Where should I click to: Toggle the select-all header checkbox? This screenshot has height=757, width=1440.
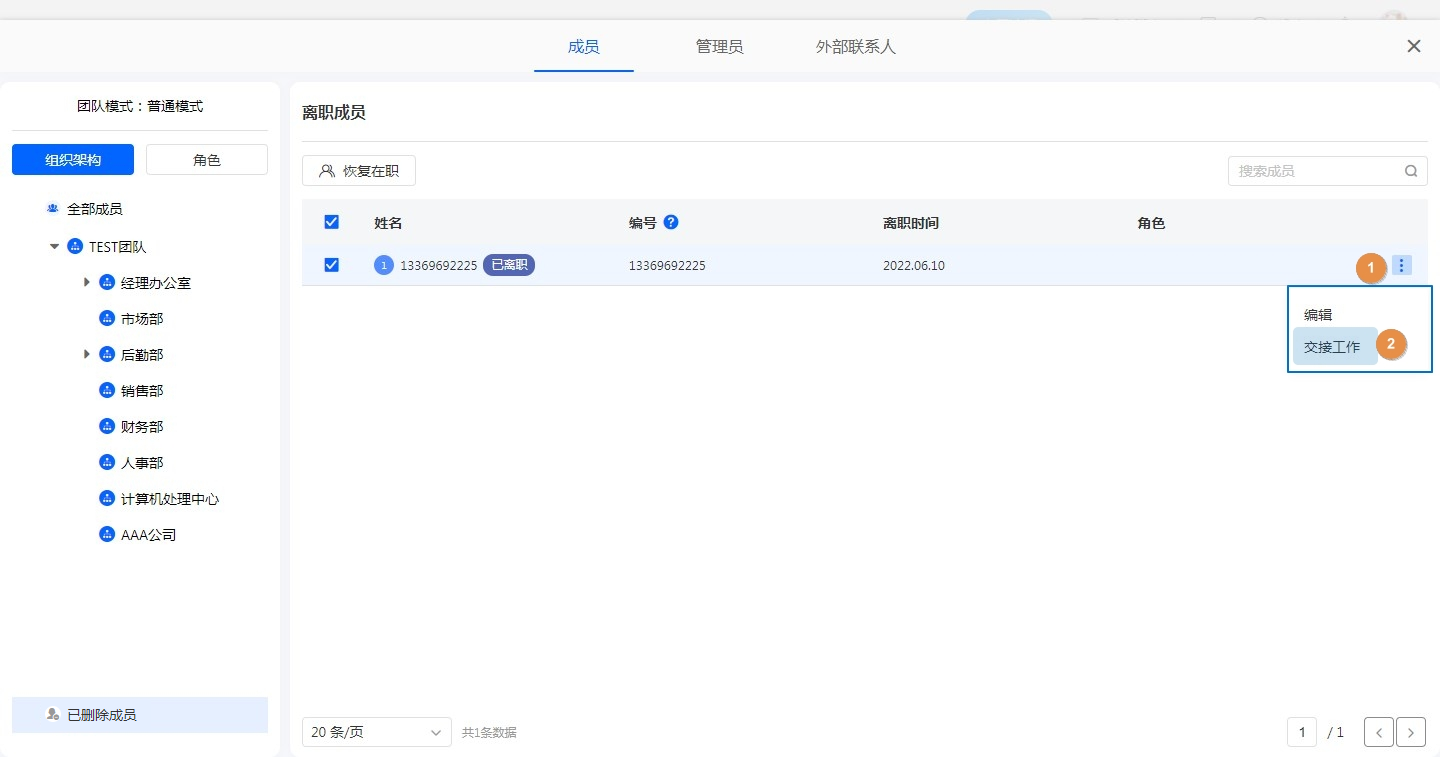(332, 222)
